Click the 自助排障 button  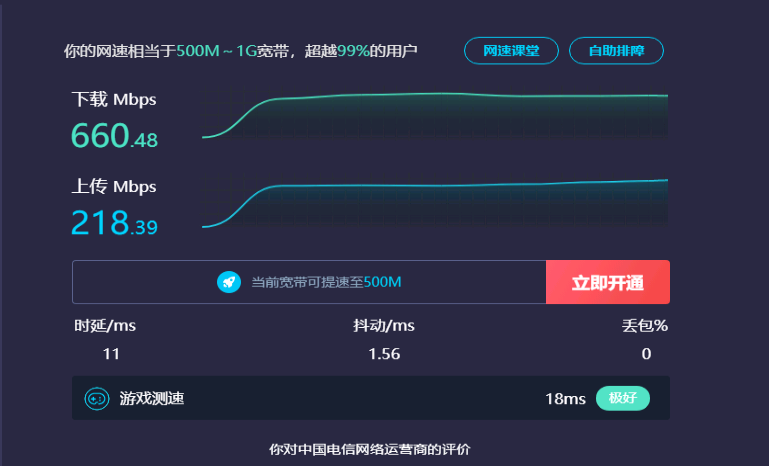(616, 51)
